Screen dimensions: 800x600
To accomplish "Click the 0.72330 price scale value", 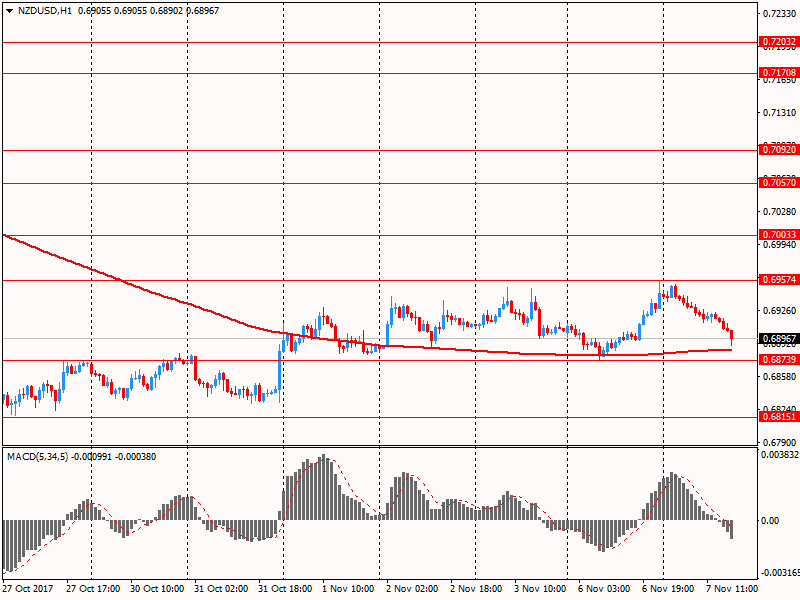I will click(780, 14).
